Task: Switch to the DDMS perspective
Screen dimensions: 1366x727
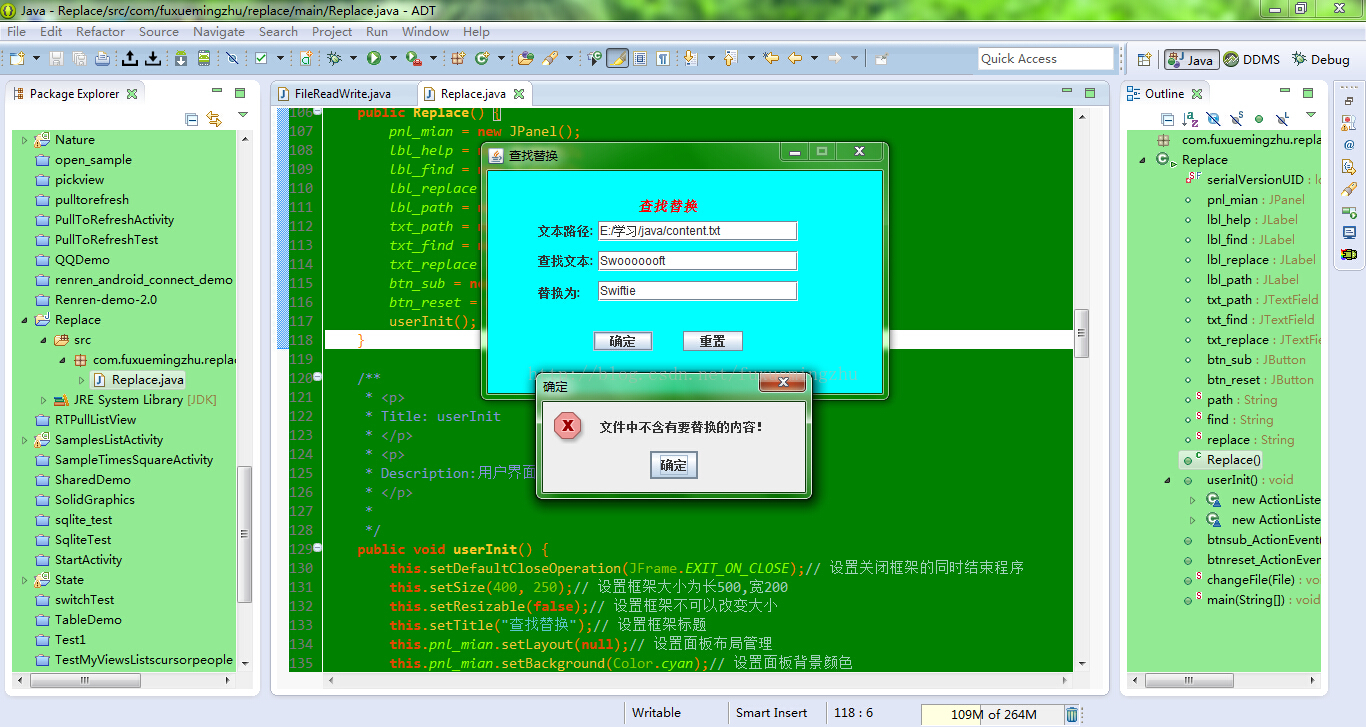Action: (1251, 59)
